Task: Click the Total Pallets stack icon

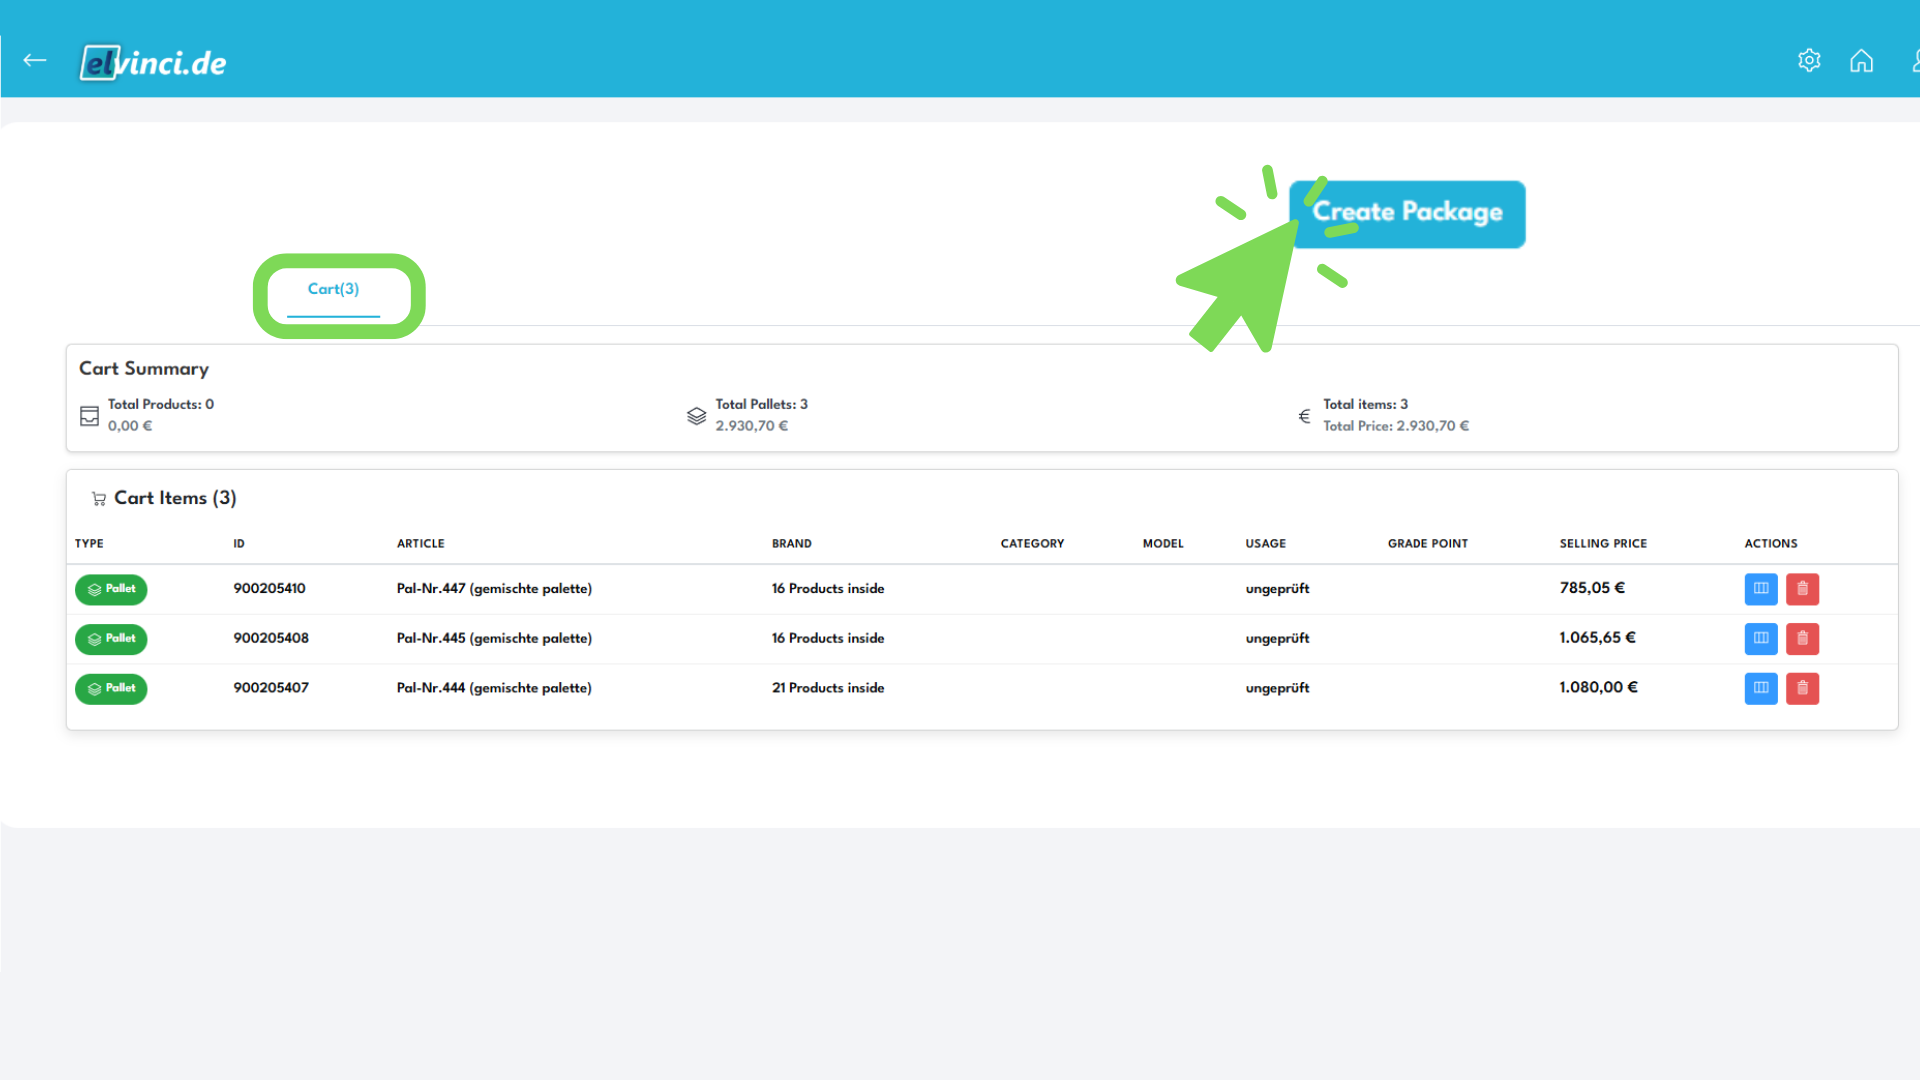Action: [697, 416]
